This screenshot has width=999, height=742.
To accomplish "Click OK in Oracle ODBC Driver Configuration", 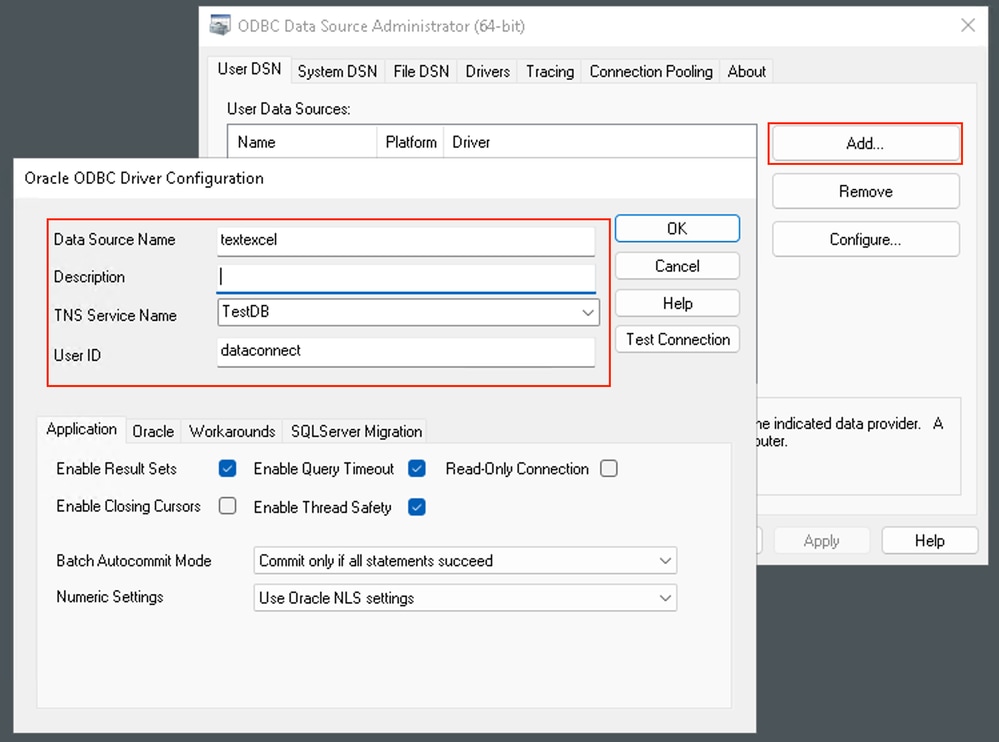I will pos(677,229).
